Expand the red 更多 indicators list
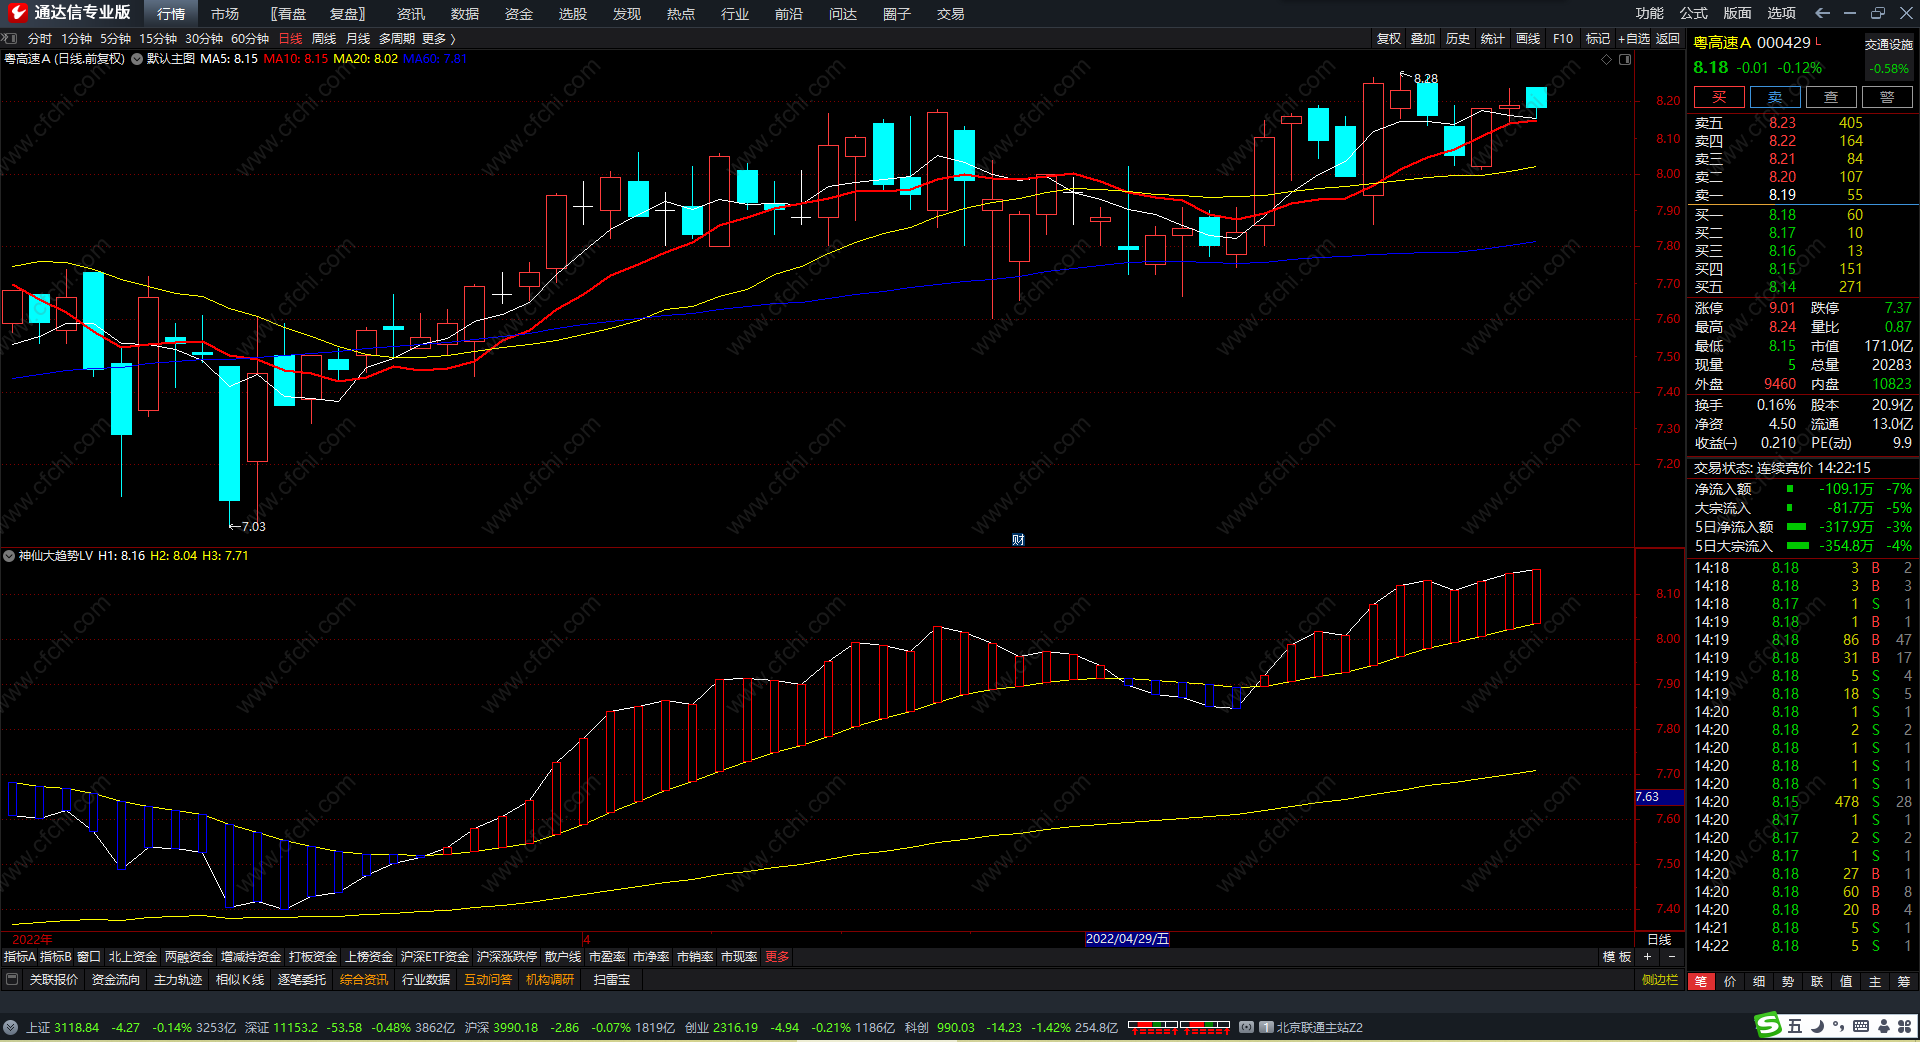 pos(777,957)
